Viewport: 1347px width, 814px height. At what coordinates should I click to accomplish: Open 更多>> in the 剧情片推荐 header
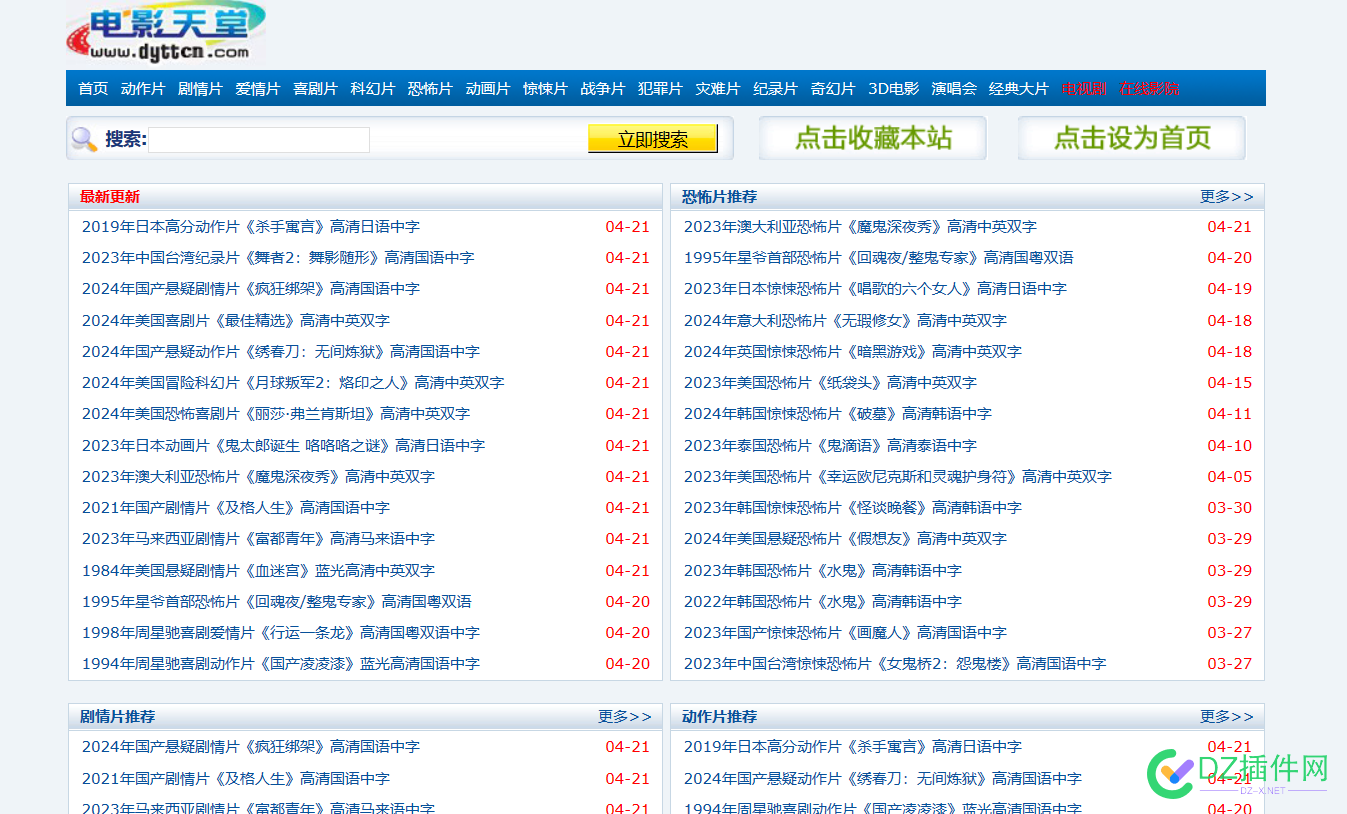coord(624,717)
